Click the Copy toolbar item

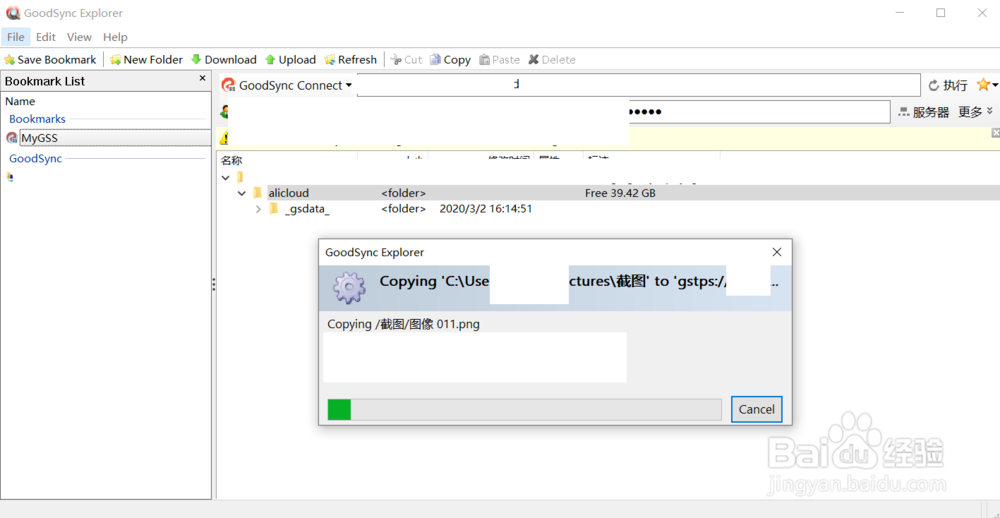(450, 59)
